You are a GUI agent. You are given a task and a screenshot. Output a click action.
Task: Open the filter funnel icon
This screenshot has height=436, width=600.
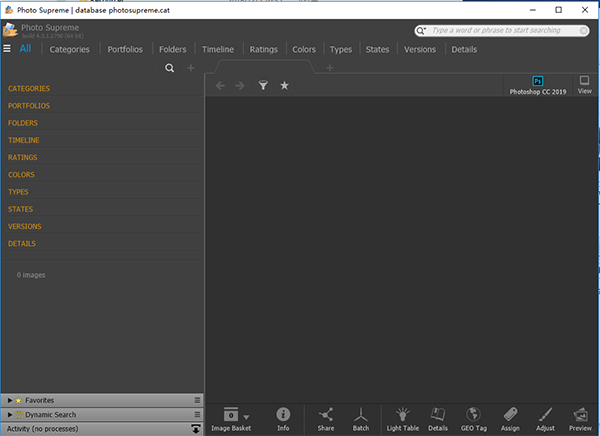[x=263, y=86]
